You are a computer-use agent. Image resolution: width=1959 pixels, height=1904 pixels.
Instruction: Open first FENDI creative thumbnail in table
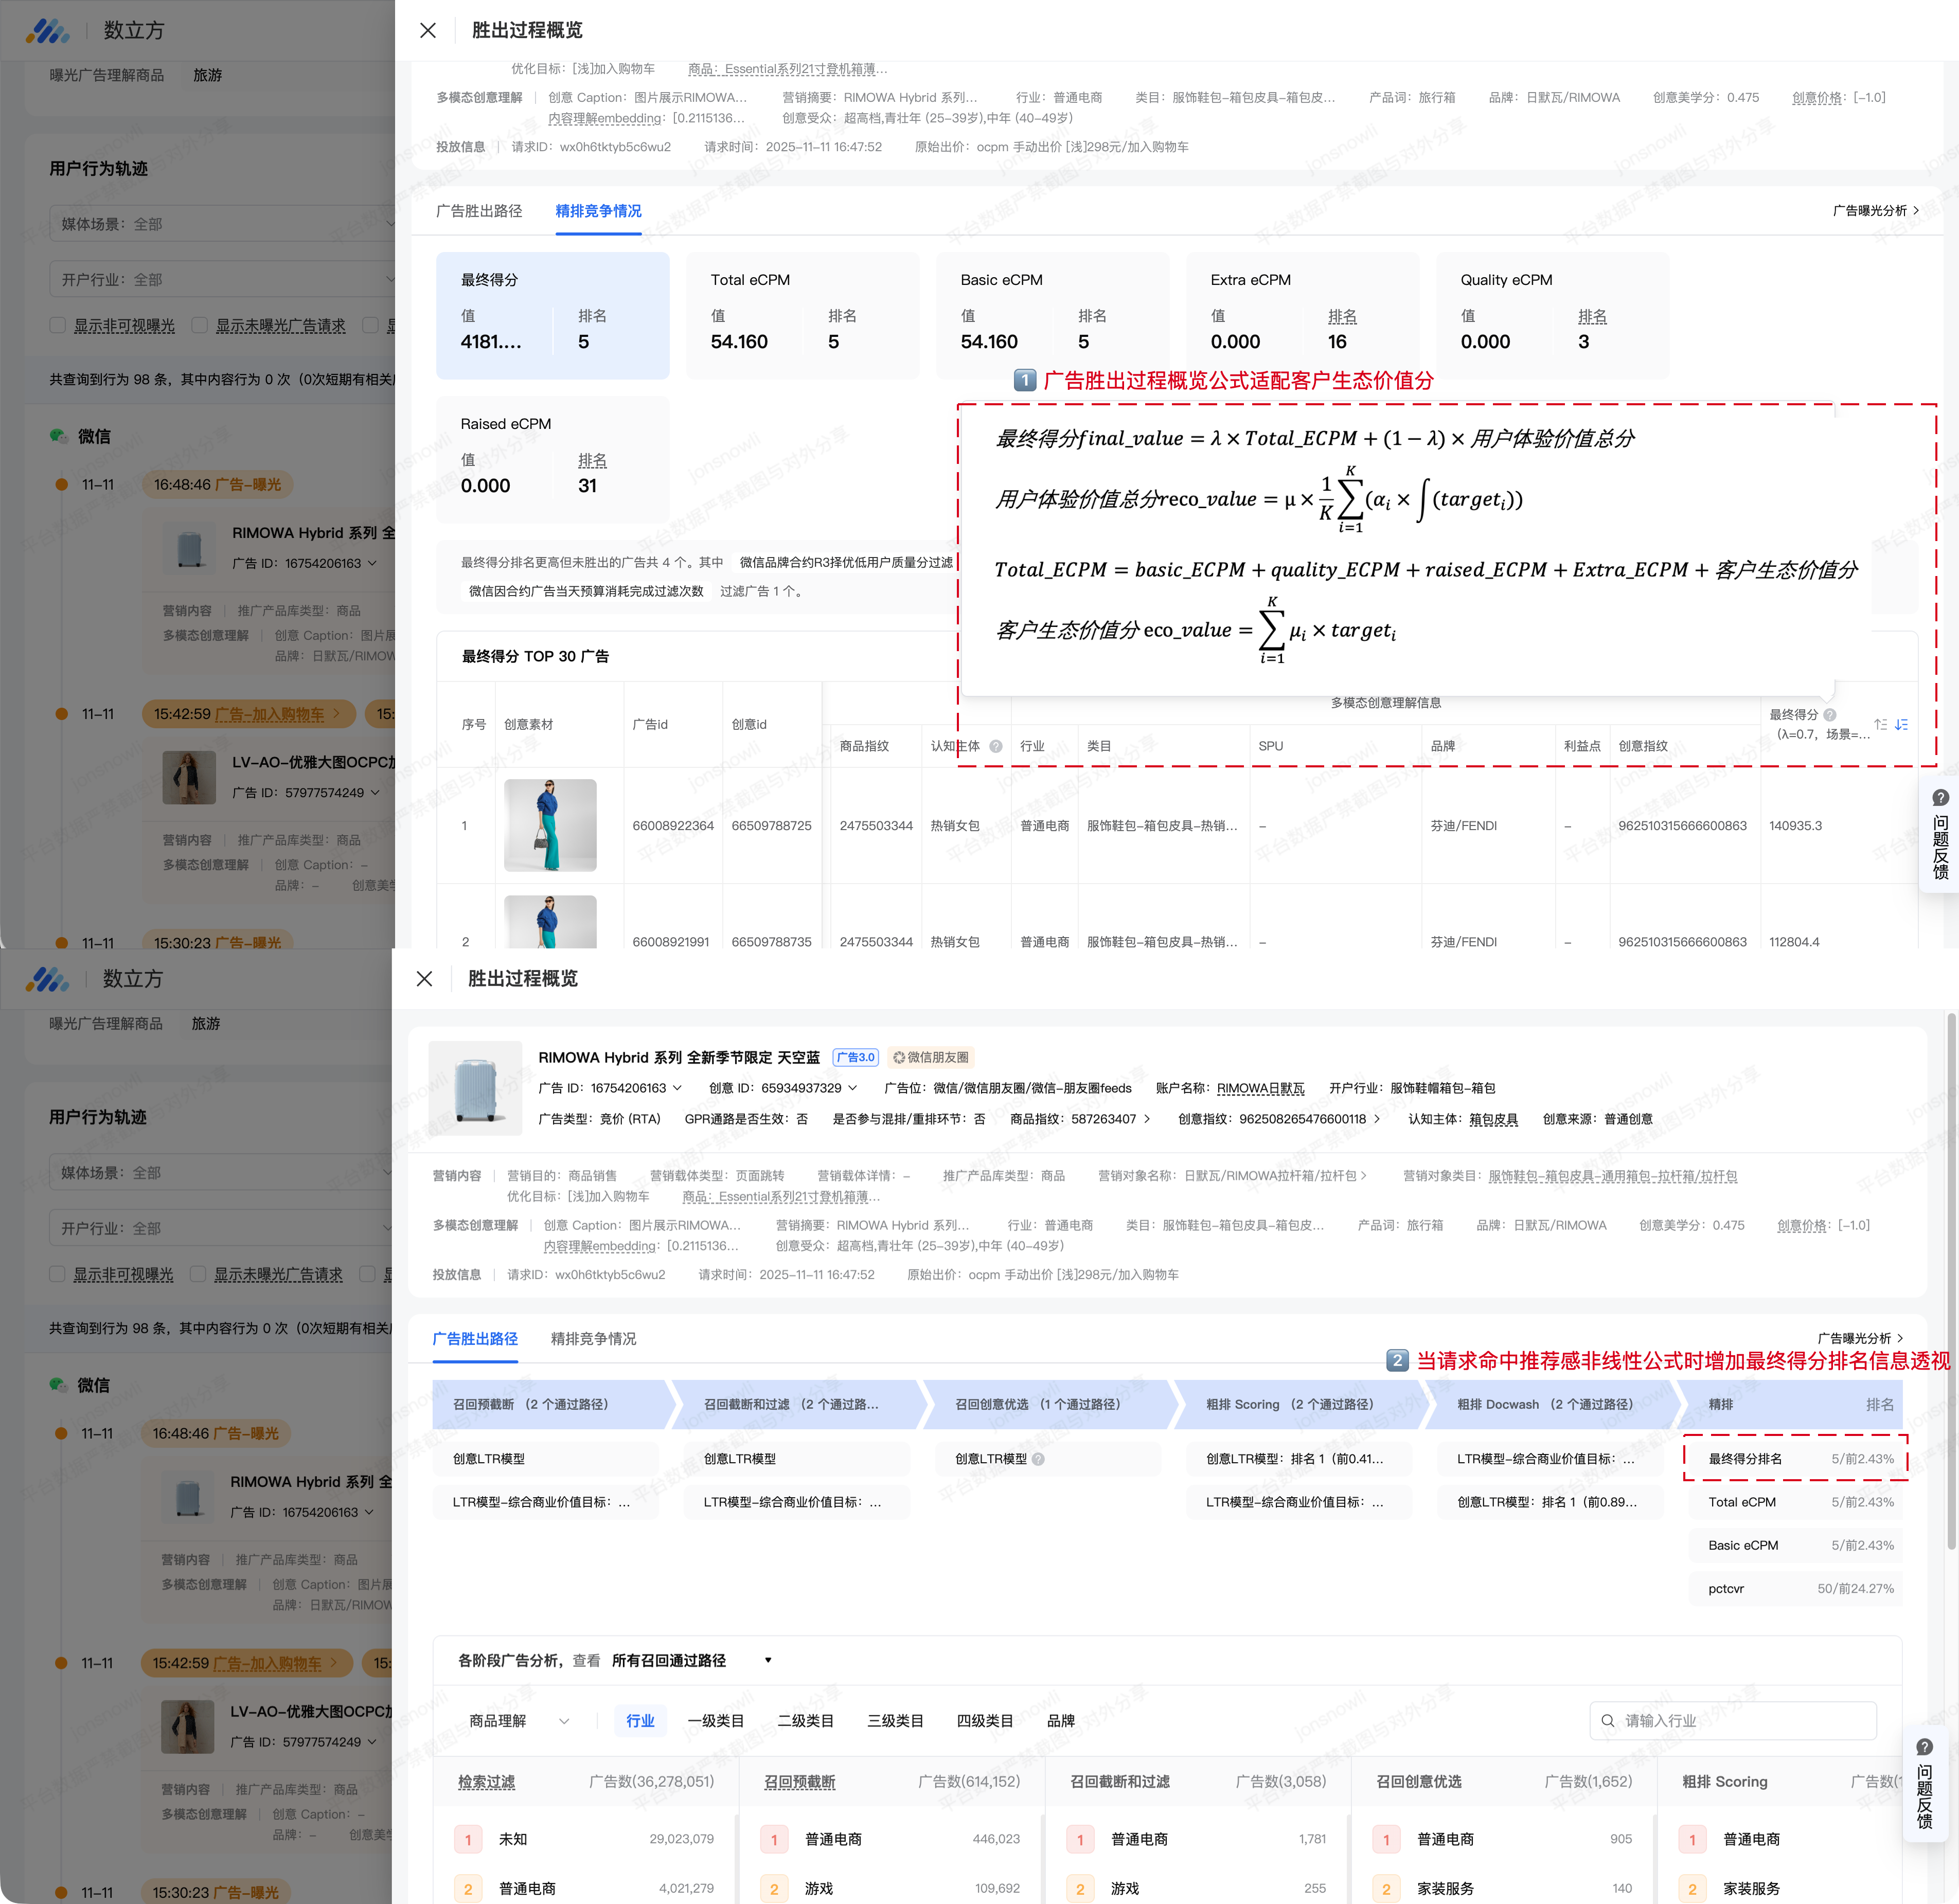(550, 825)
